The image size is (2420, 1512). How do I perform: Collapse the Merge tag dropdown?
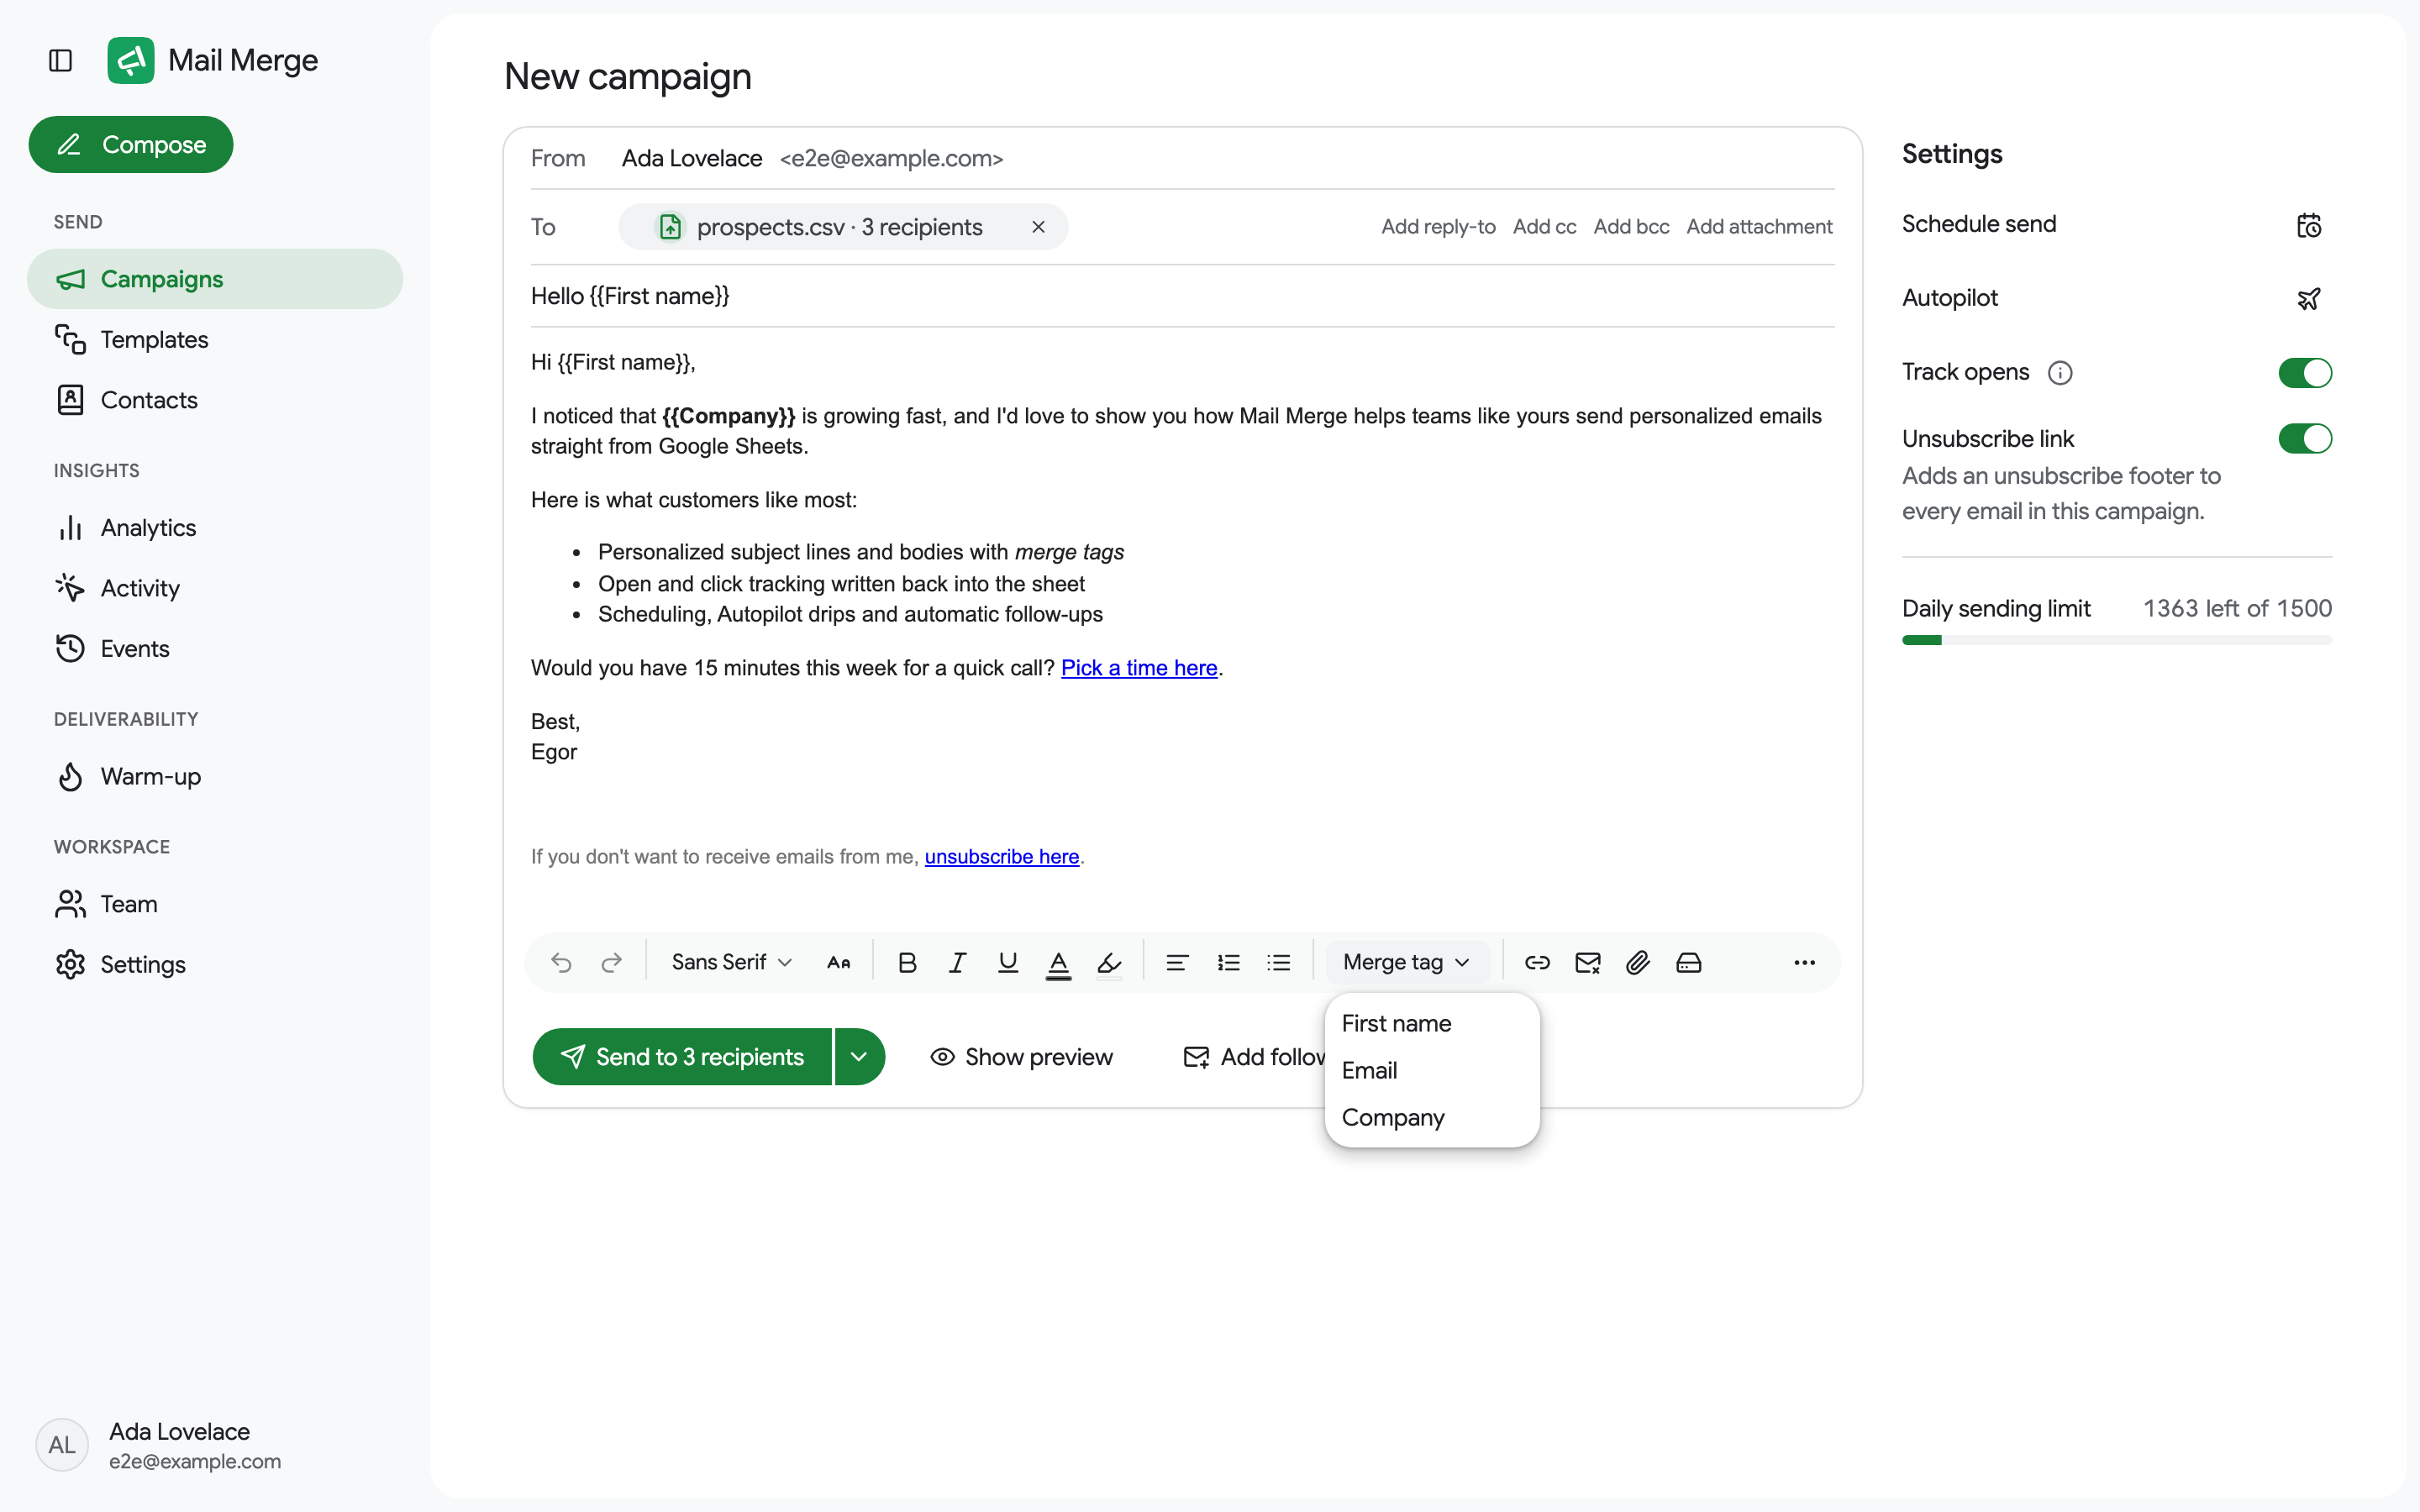tap(1406, 962)
